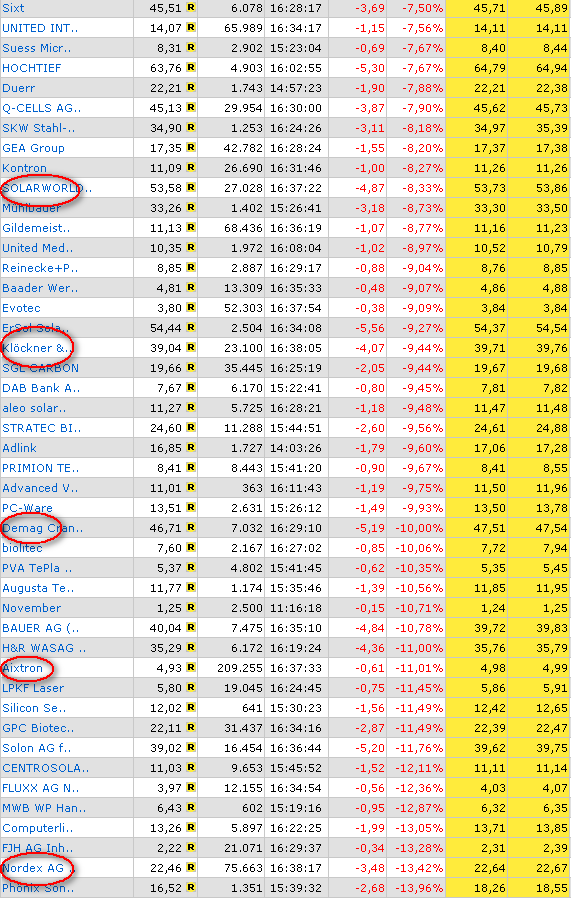The width and height of the screenshot is (571, 902).
Task: Open the GEA Group stock link
Action: 33,148
